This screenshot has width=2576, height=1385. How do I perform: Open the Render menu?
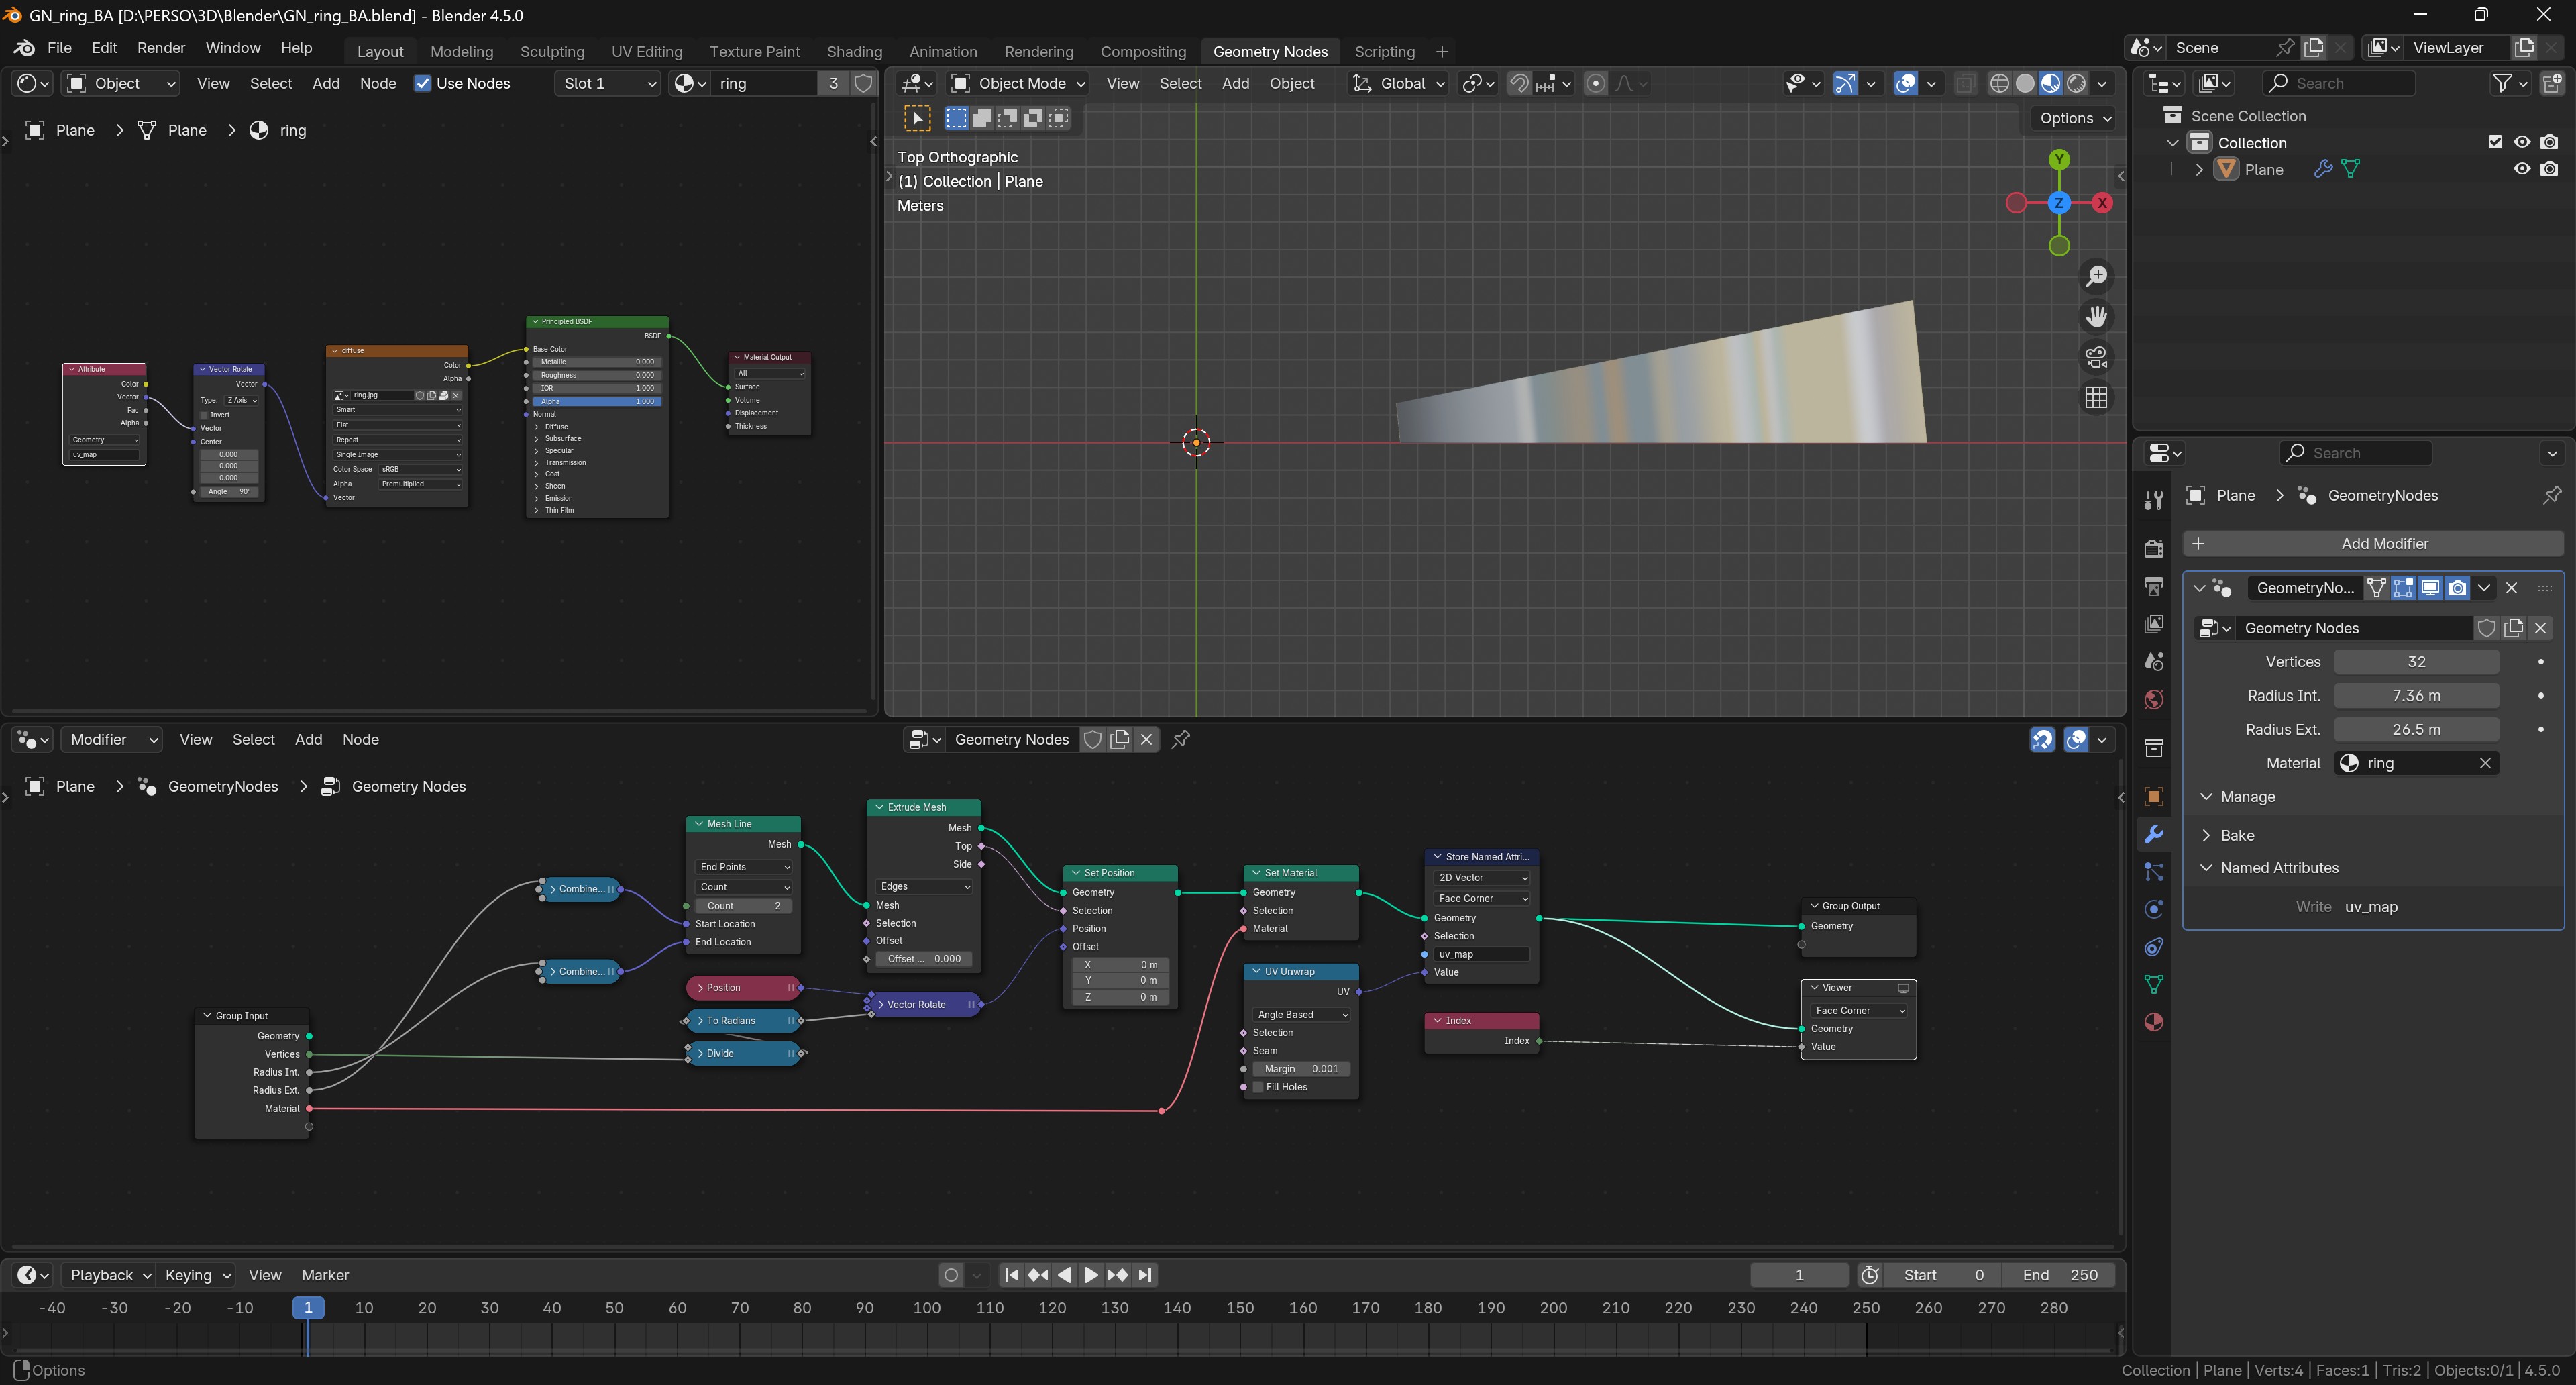click(161, 47)
